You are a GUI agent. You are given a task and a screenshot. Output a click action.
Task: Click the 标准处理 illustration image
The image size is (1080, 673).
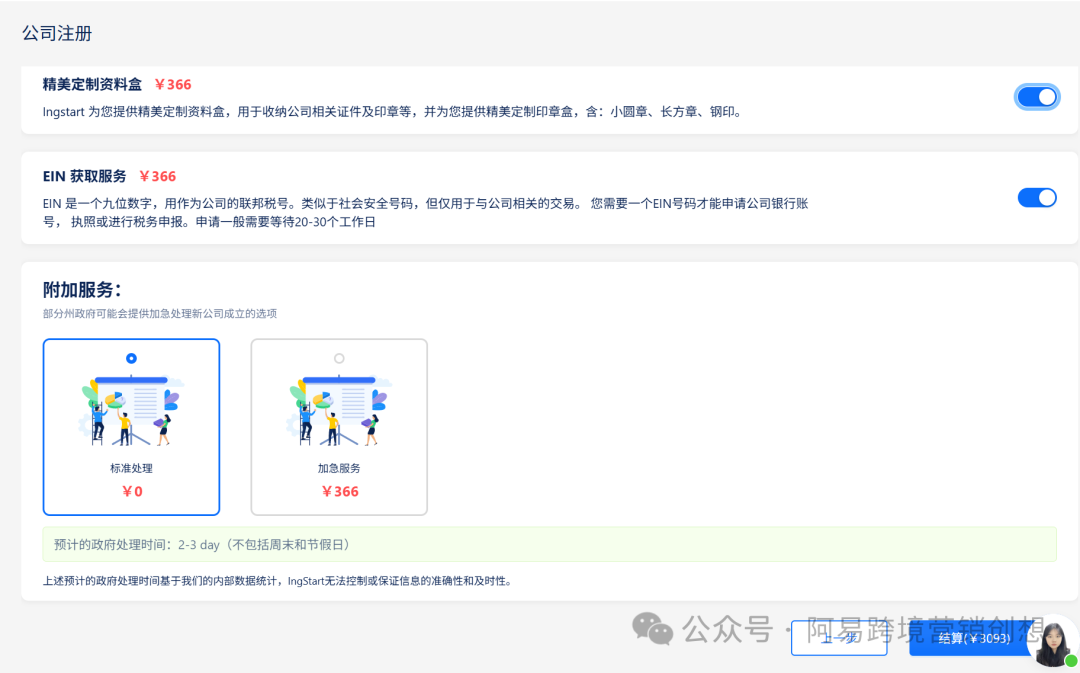click(x=131, y=410)
